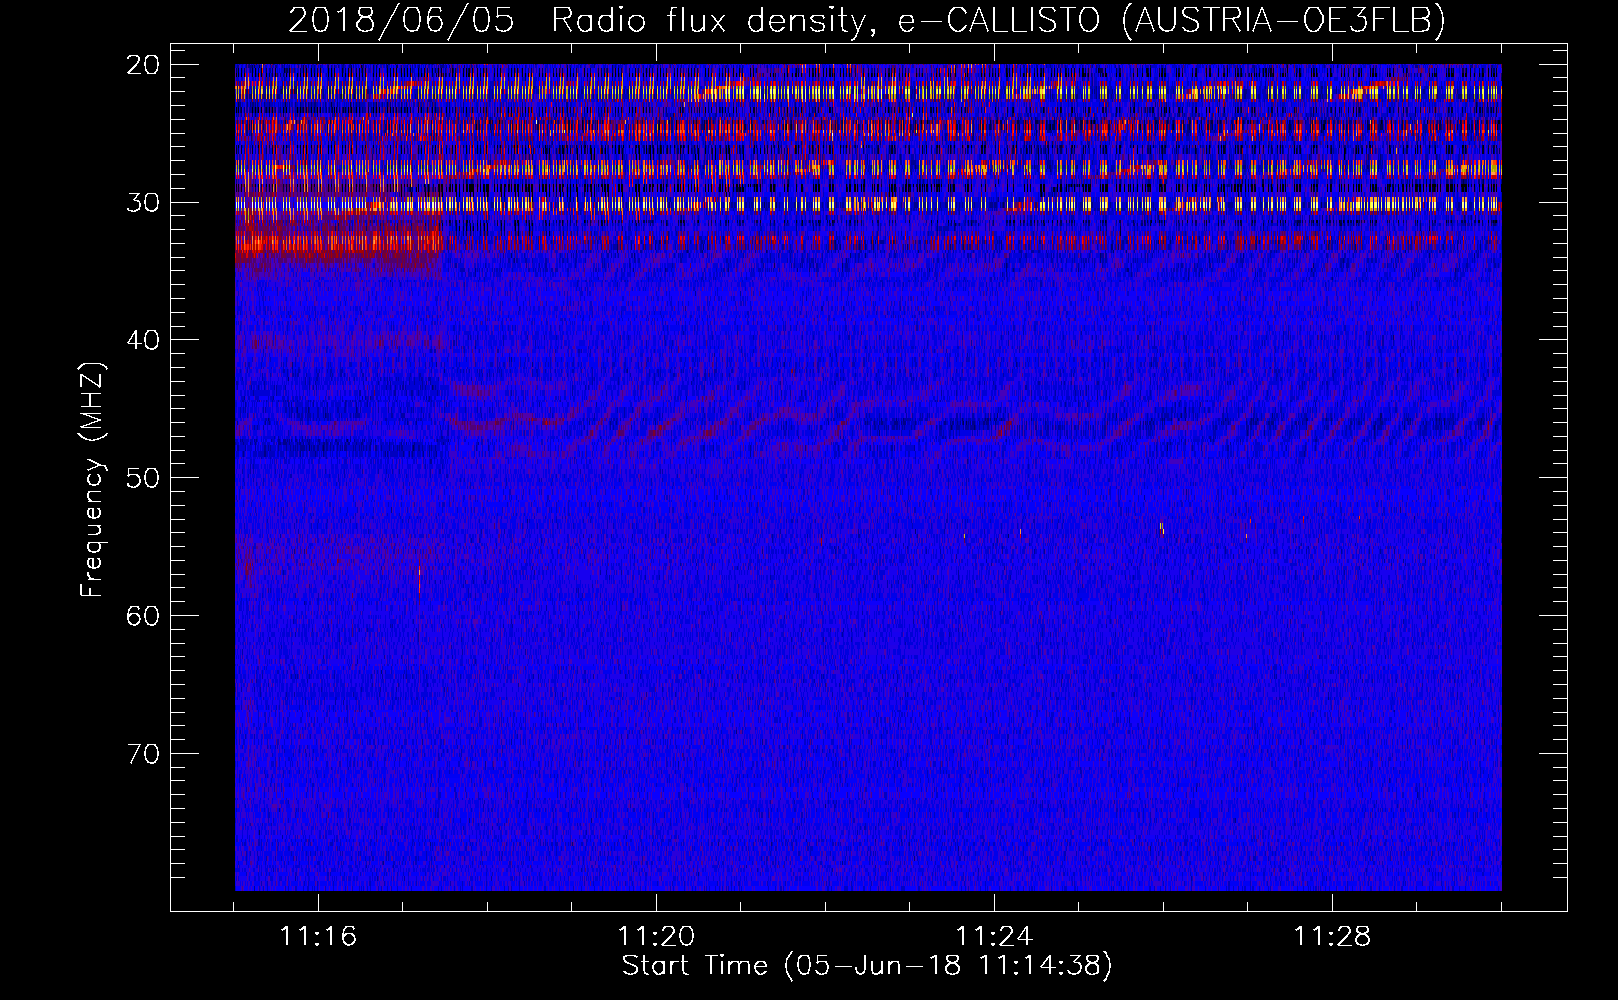The height and width of the screenshot is (1000, 1618).
Task: Click the frequency tick label '20'
Action: (x=144, y=65)
